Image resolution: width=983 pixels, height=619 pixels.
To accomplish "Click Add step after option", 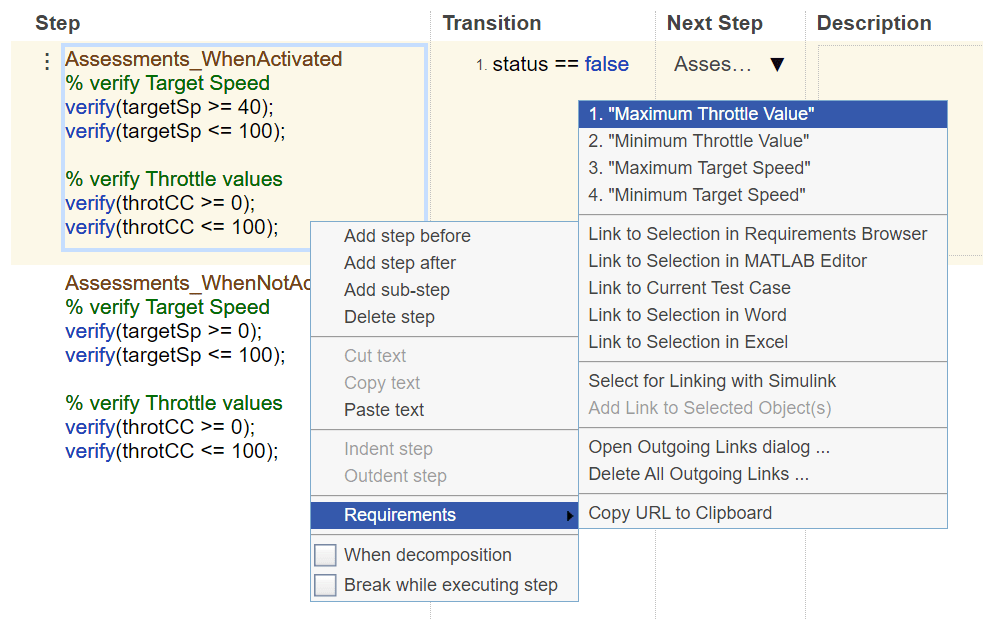I will [400, 263].
